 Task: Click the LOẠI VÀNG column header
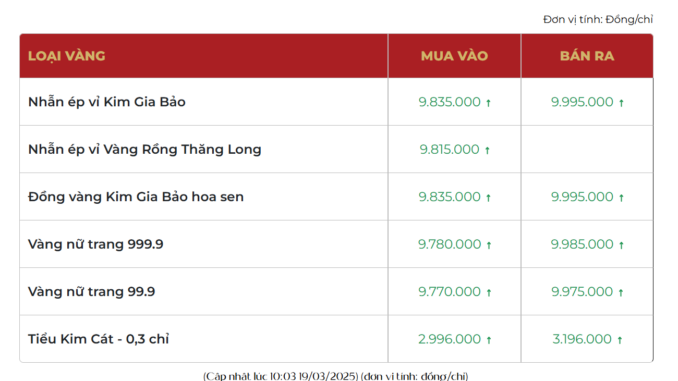pyautogui.click(x=67, y=56)
